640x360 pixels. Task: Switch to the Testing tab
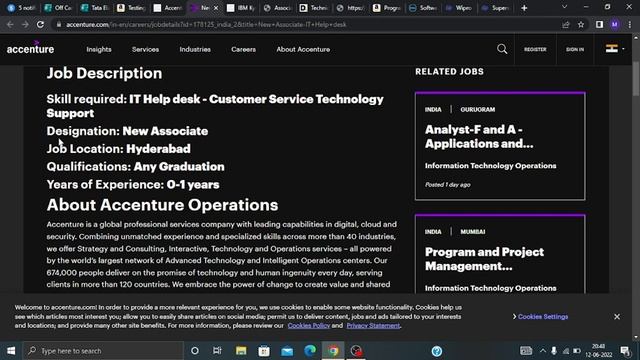click(131, 8)
